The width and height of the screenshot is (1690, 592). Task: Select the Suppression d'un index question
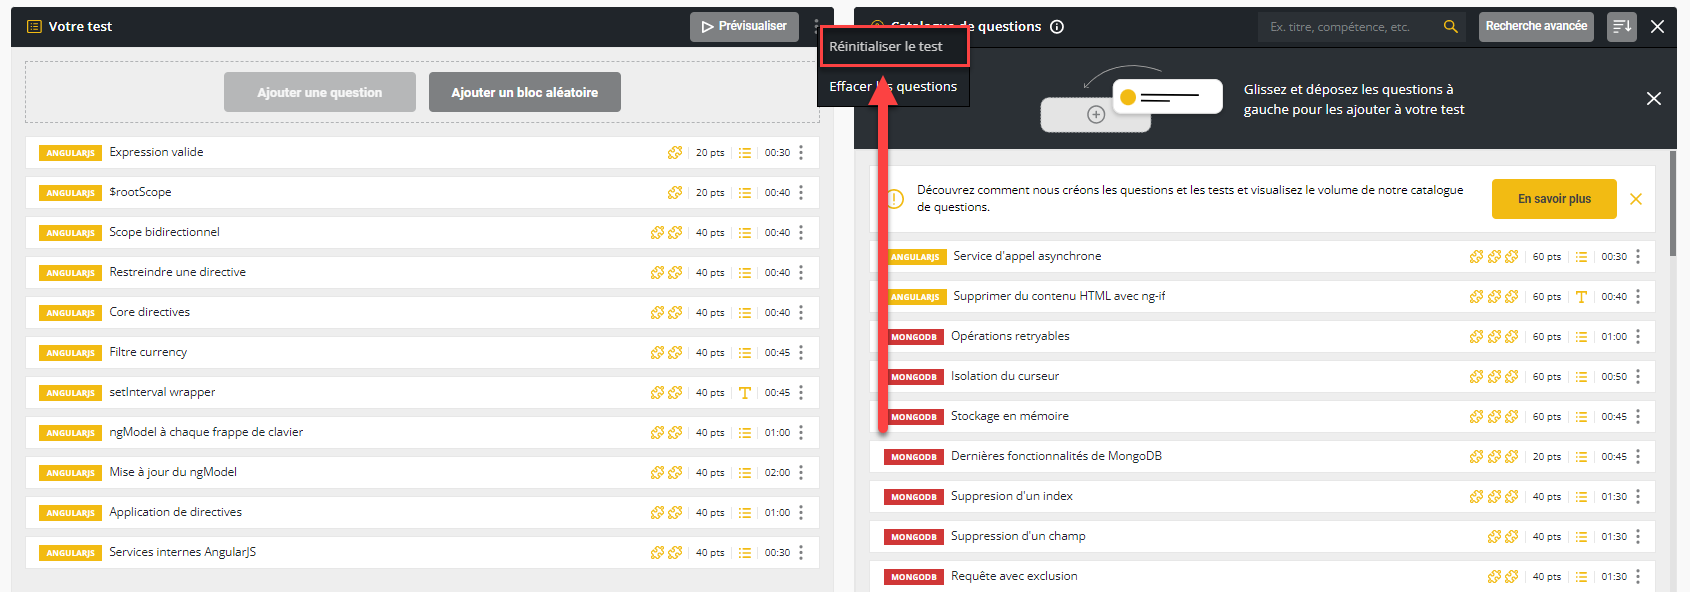(x=1011, y=496)
